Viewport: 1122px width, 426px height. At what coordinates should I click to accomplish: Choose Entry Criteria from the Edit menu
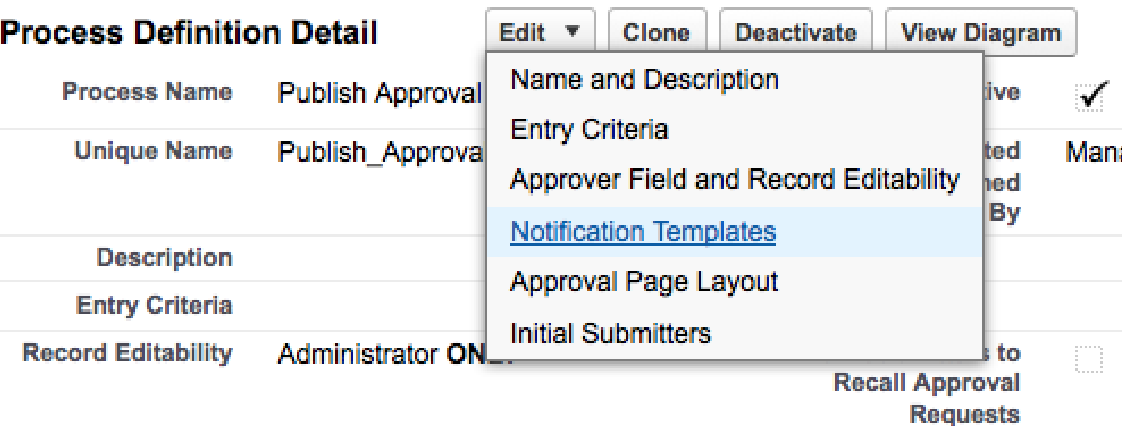(589, 130)
